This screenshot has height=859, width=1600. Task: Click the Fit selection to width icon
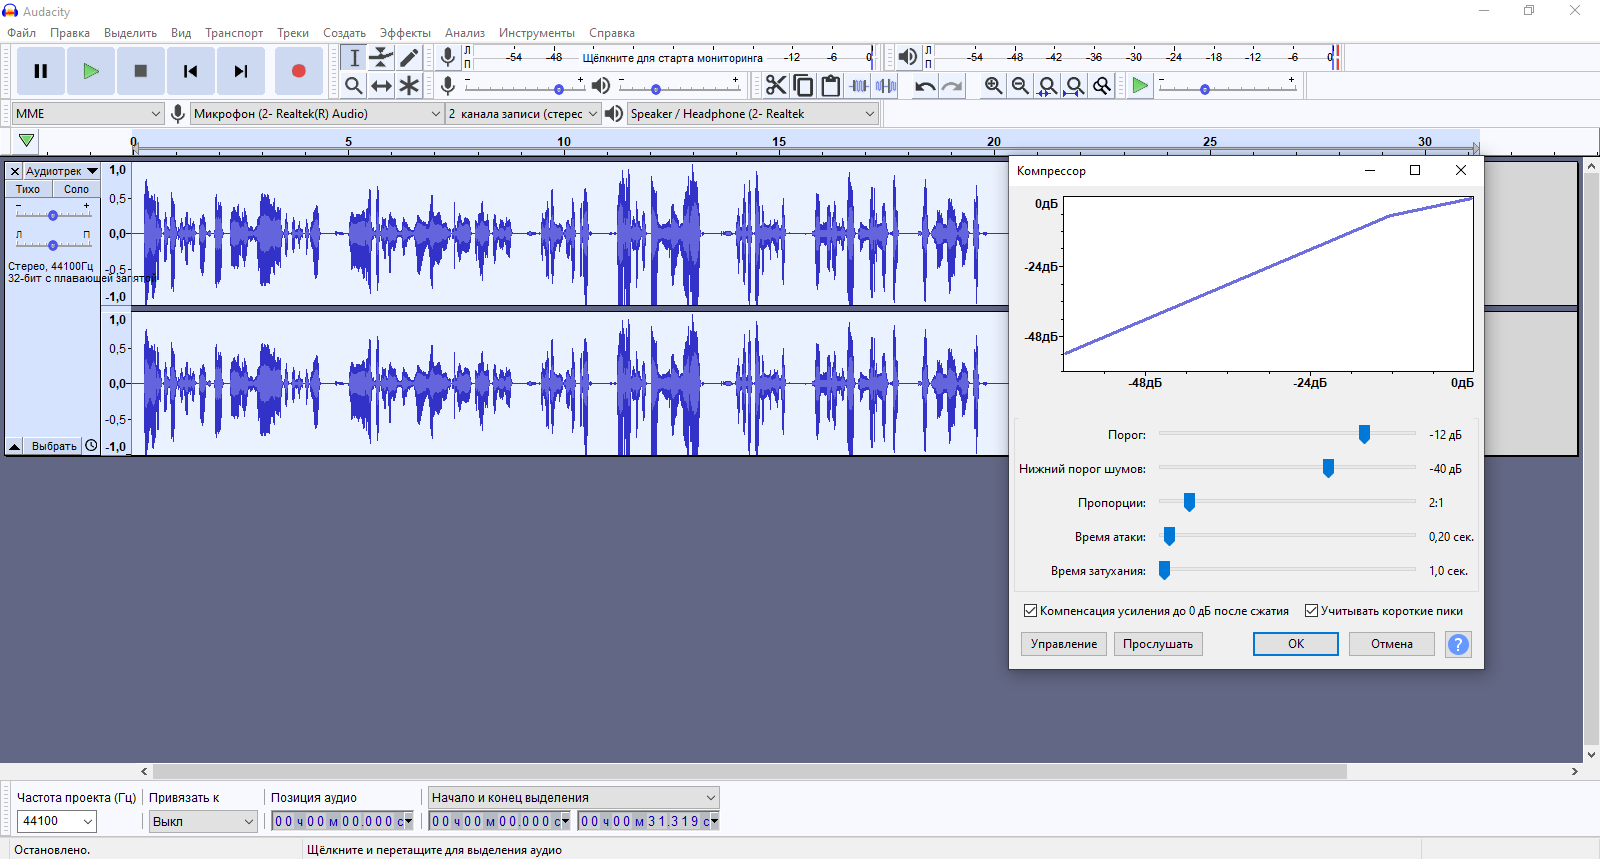[x=1047, y=86]
